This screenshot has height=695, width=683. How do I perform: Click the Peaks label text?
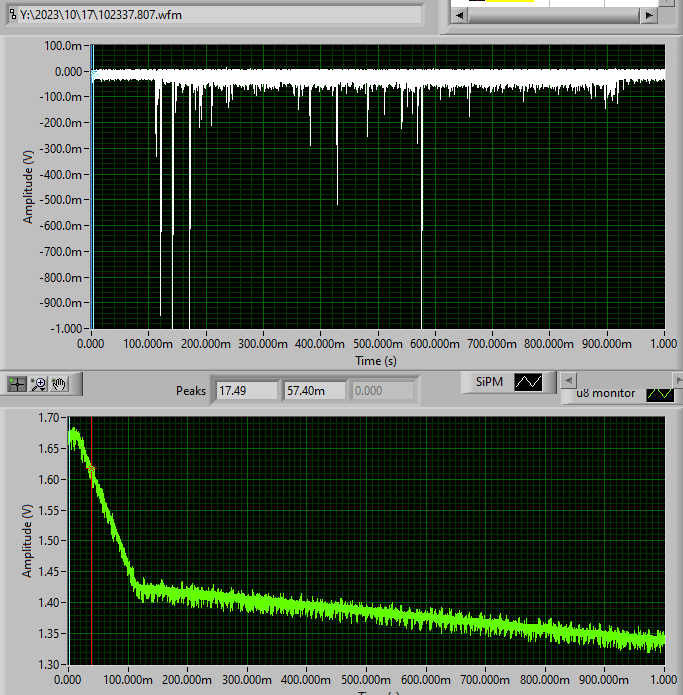[x=191, y=391]
